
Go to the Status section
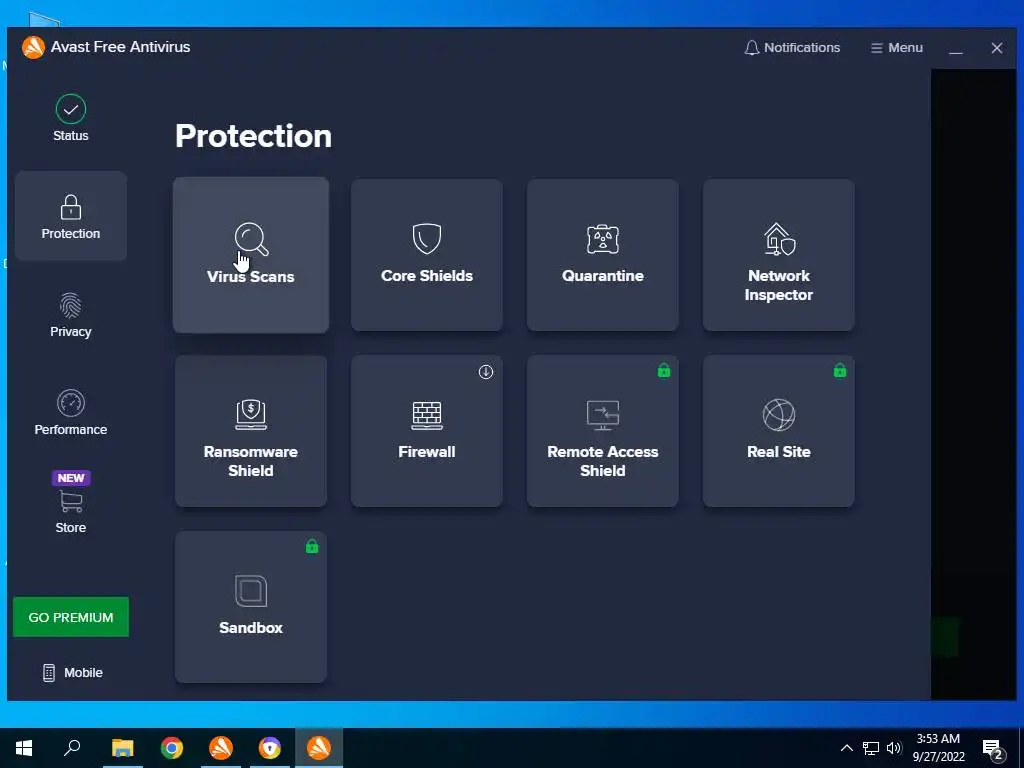71,118
